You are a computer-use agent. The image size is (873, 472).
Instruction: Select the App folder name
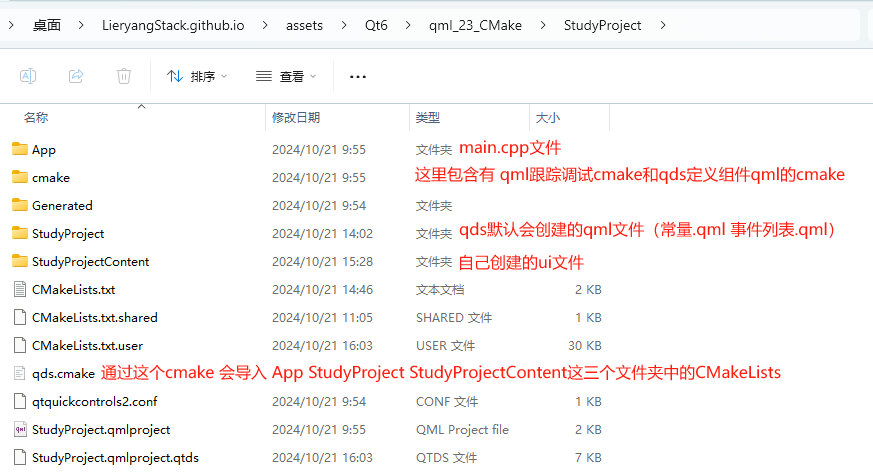(44, 150)
